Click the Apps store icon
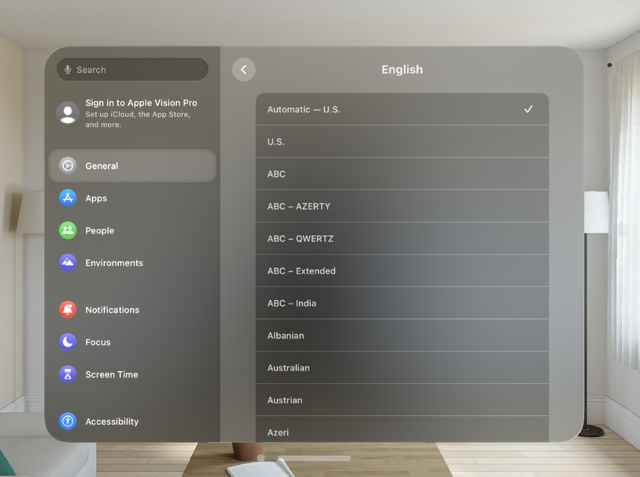Image resolution: width=640 pixels, height=477 pixels. point(67,198)
